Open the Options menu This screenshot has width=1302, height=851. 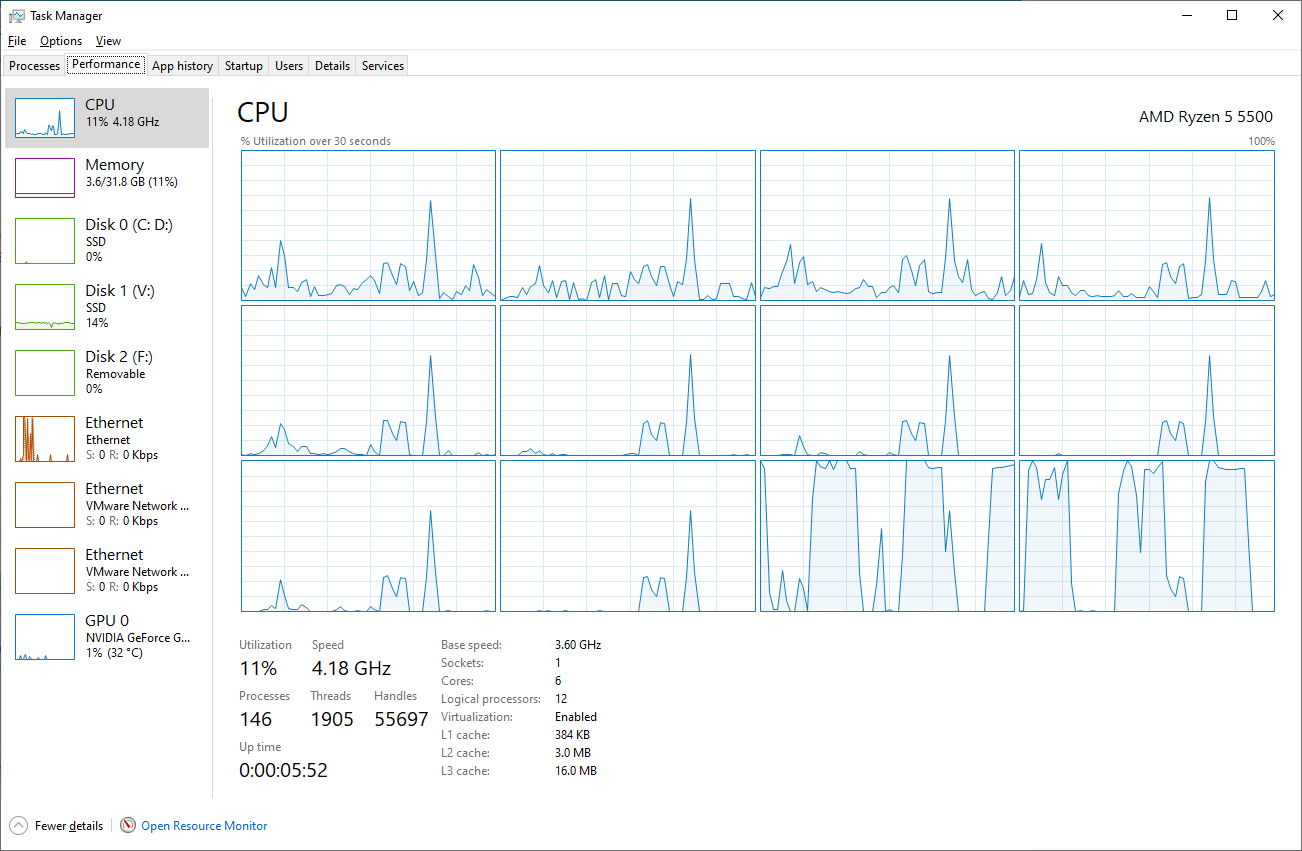(x=61, y=41)
